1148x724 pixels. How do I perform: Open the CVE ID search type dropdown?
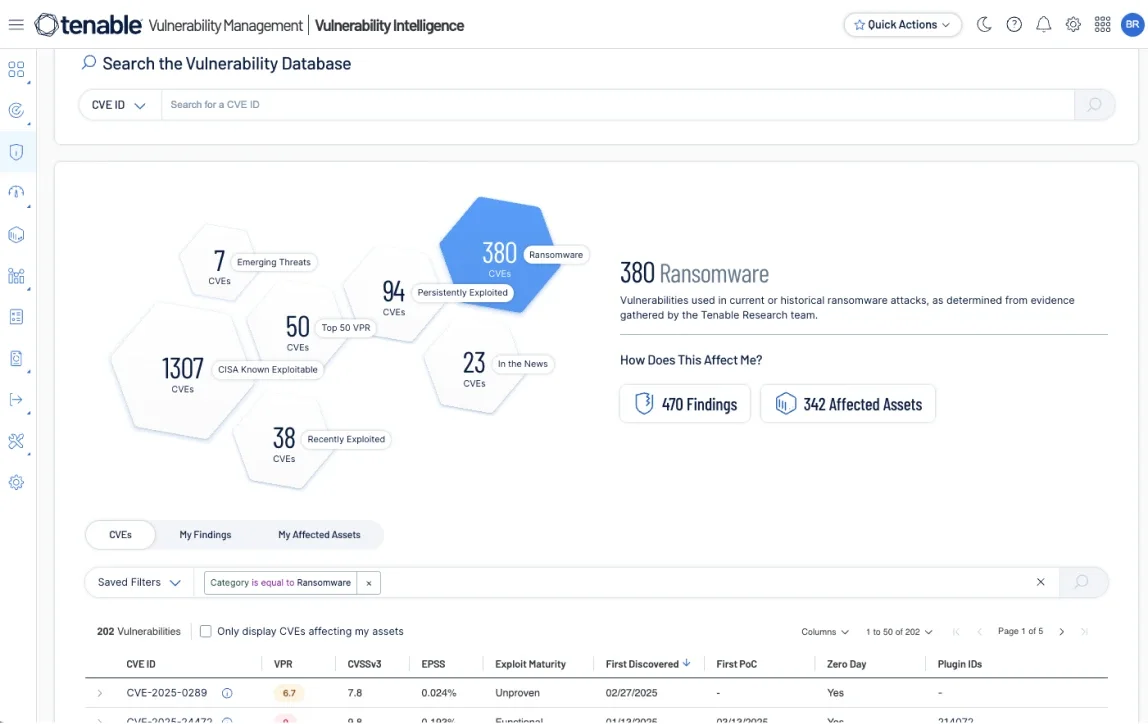119,105
